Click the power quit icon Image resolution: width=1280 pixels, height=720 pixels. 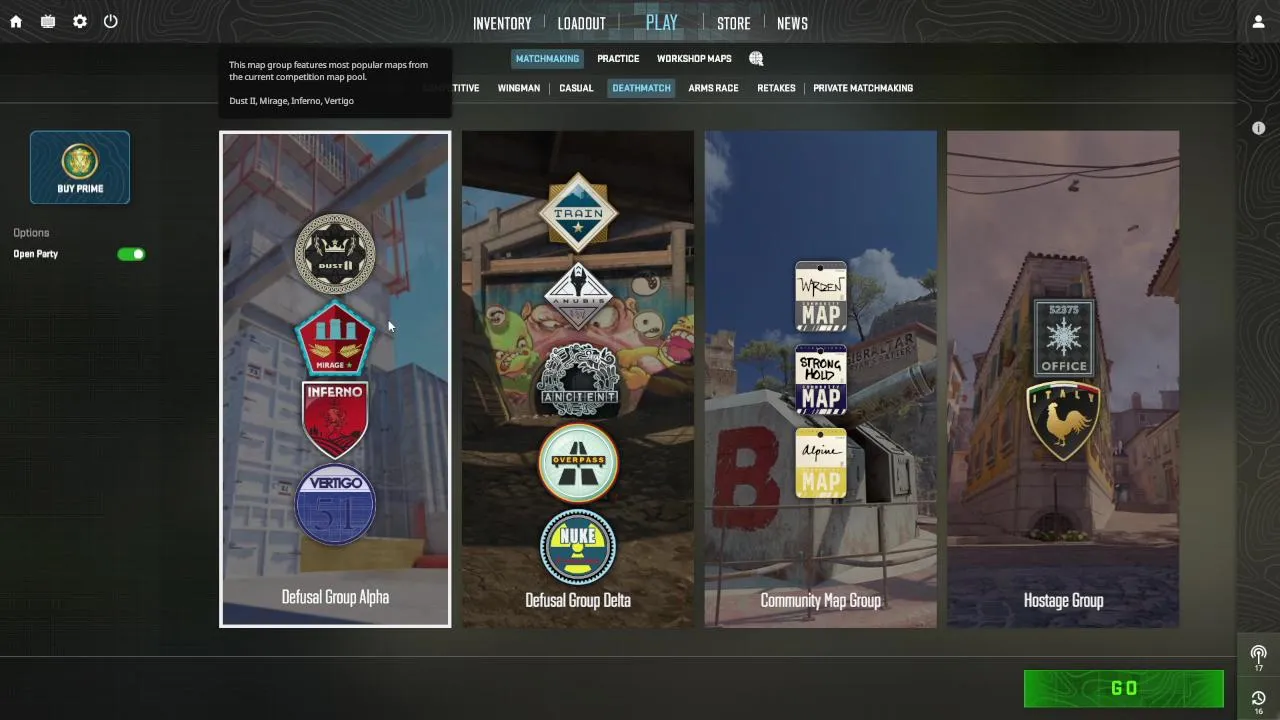click(111, 21)
